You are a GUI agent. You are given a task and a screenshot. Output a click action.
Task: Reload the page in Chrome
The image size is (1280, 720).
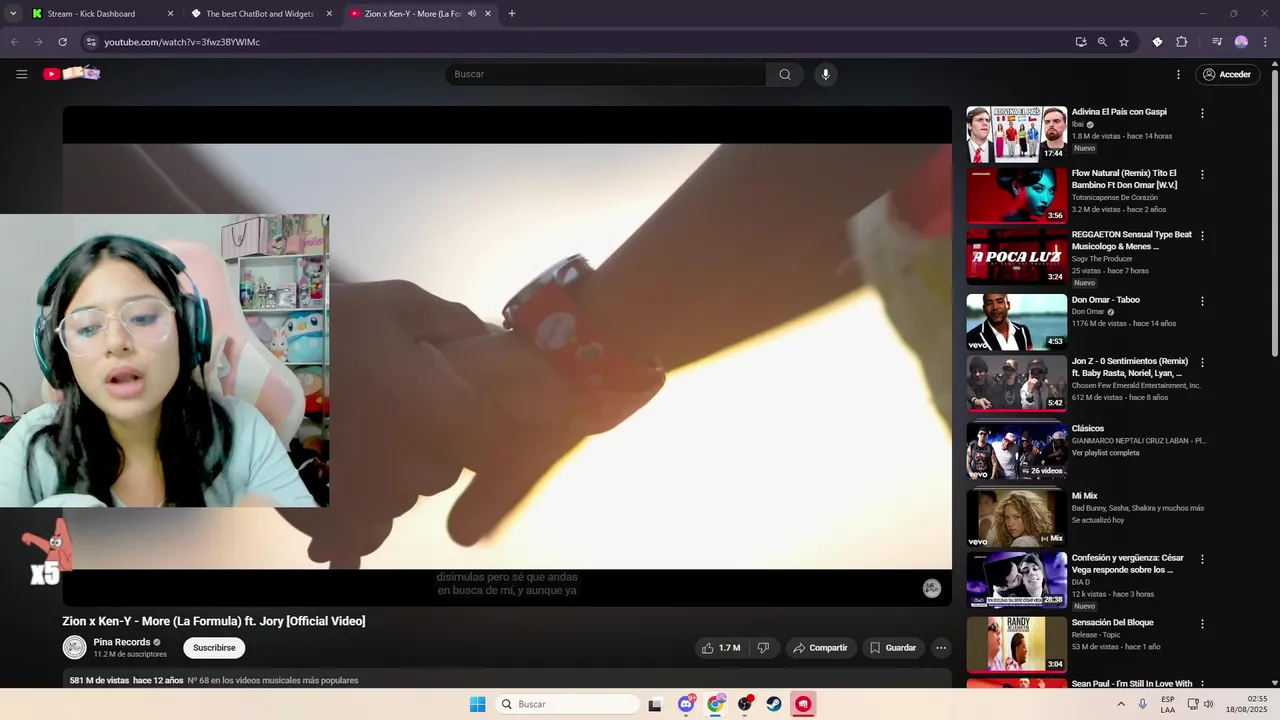click(x=62, y=42)
